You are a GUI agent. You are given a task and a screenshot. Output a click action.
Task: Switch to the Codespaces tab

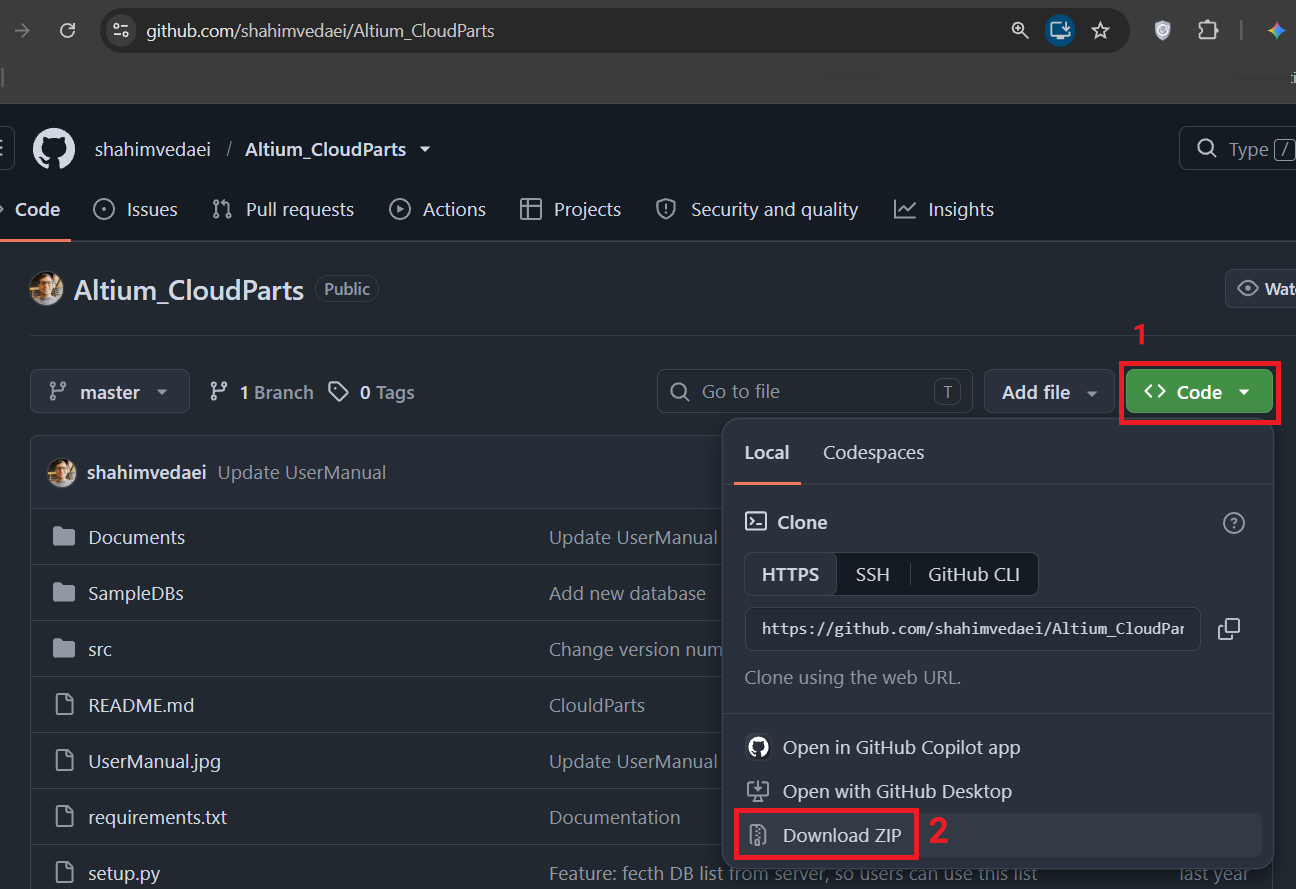pos(873,453)
